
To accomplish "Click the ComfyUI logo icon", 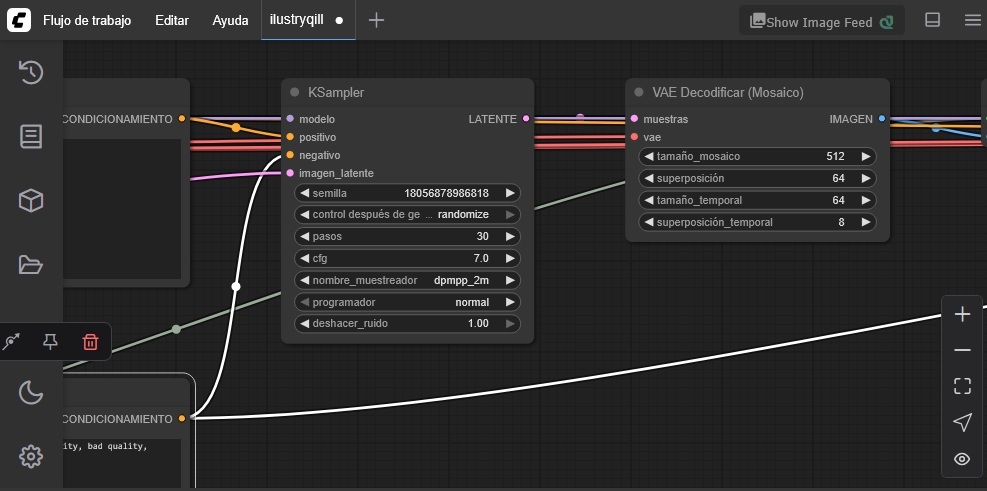I will coord(18,20).
